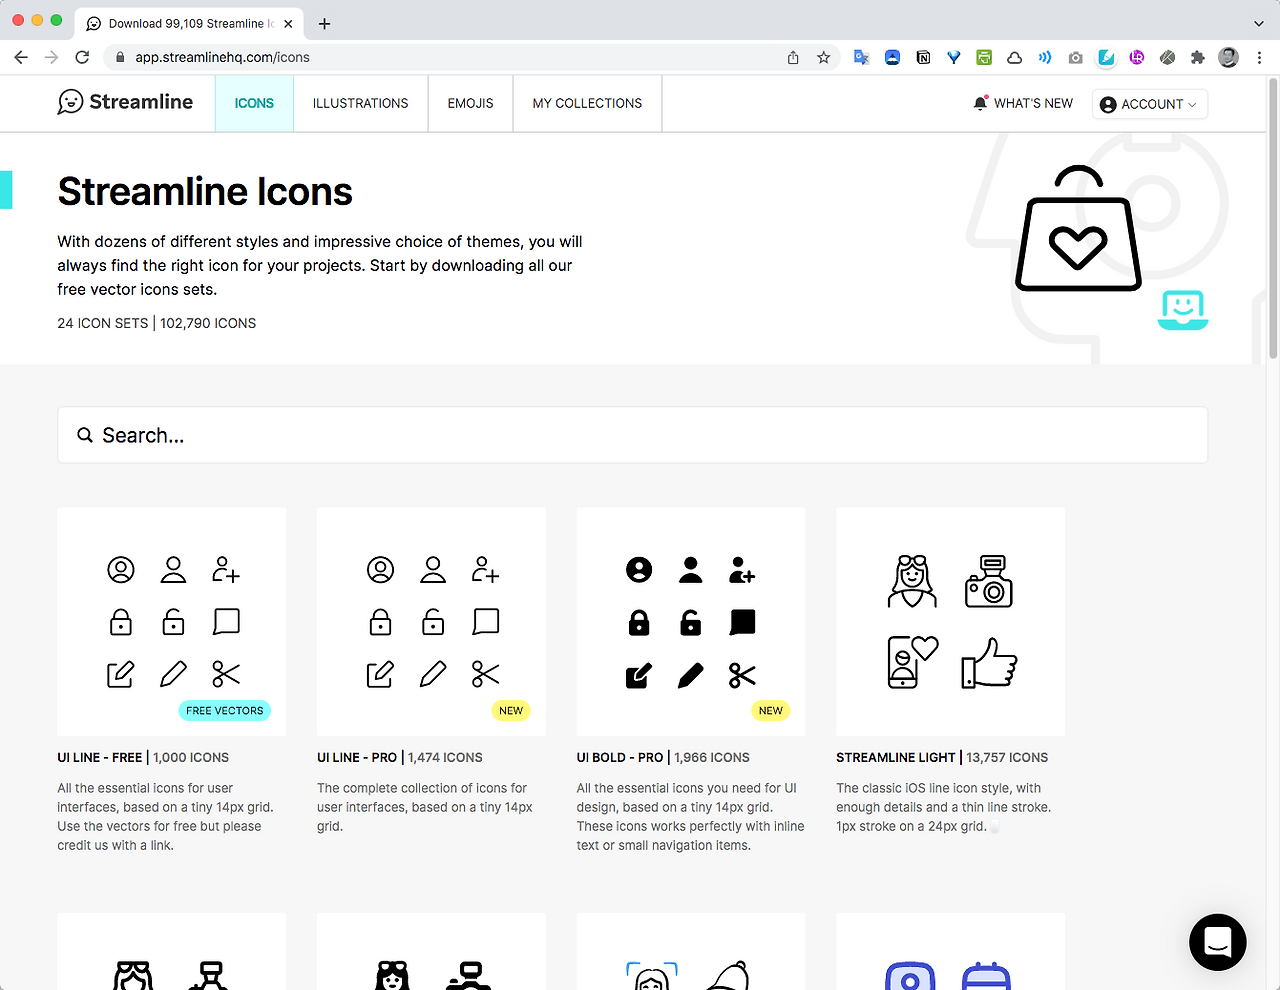Click the Streamline logo in the header
The image size is (1280, 990).
point(125,102)
